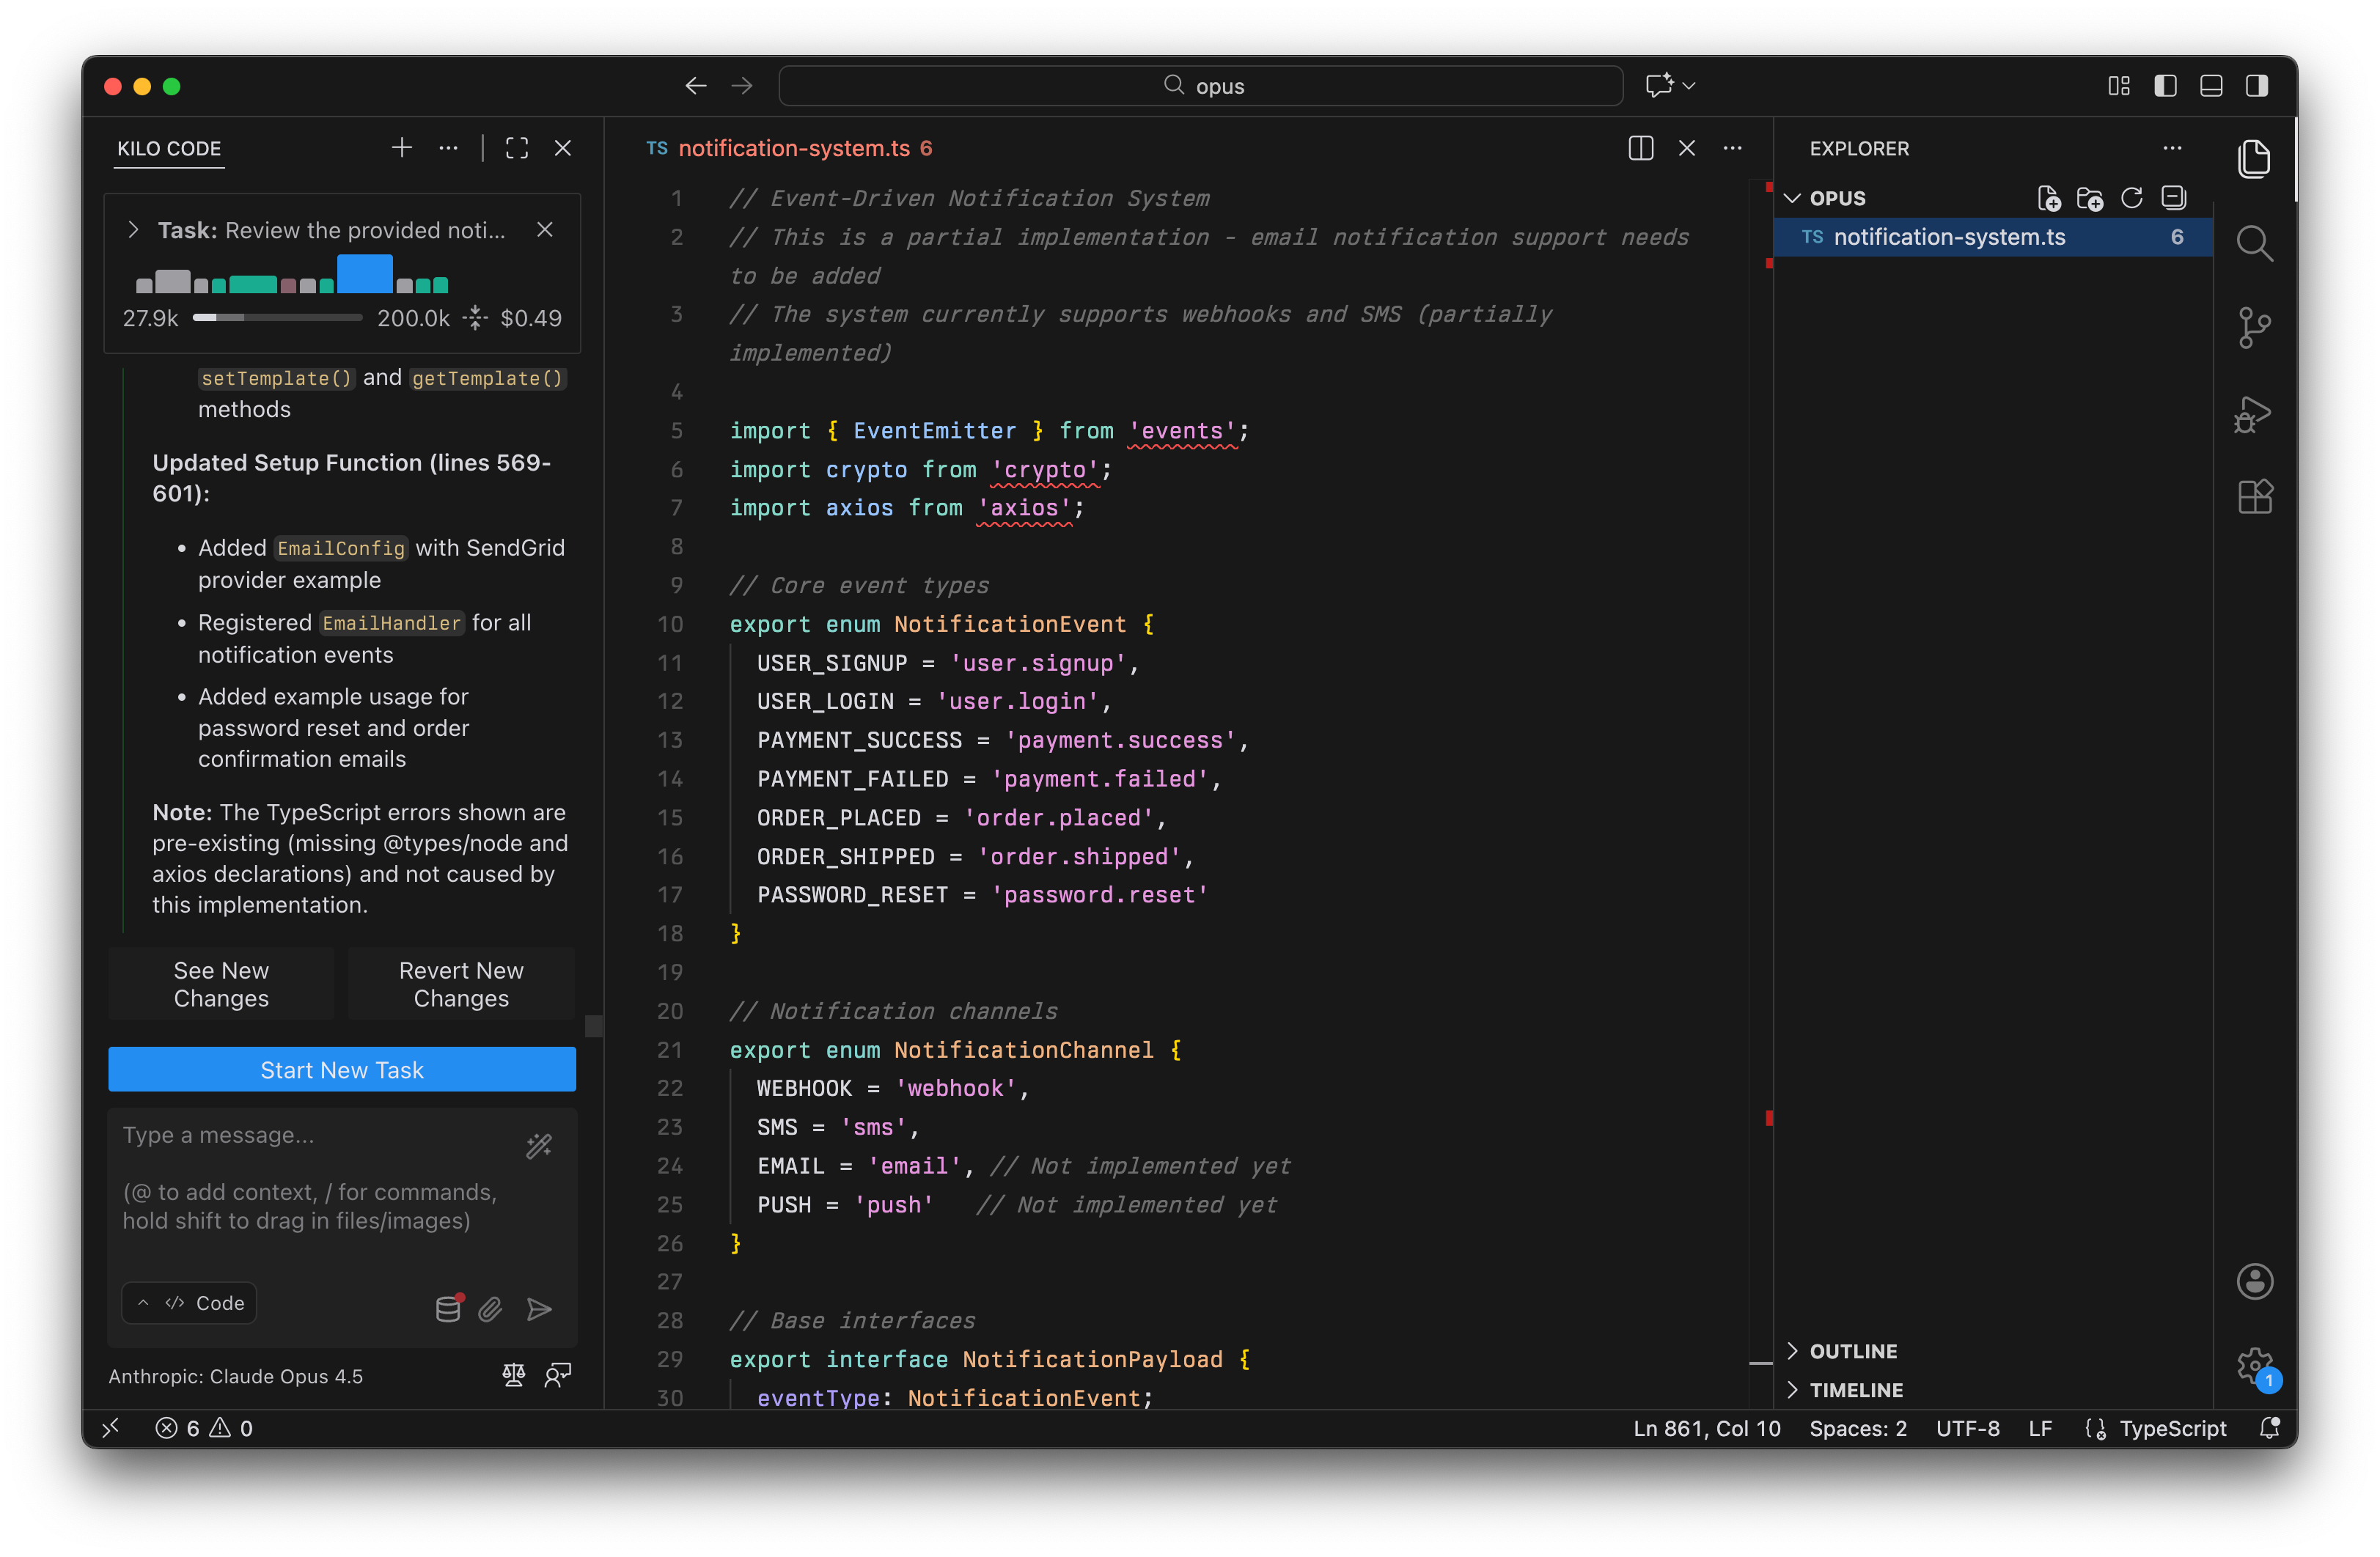The height and width of the screenshot is (1557, 2380).
Task: Click the New File icon in Explorer
Action: click(x=2049, y=198)
